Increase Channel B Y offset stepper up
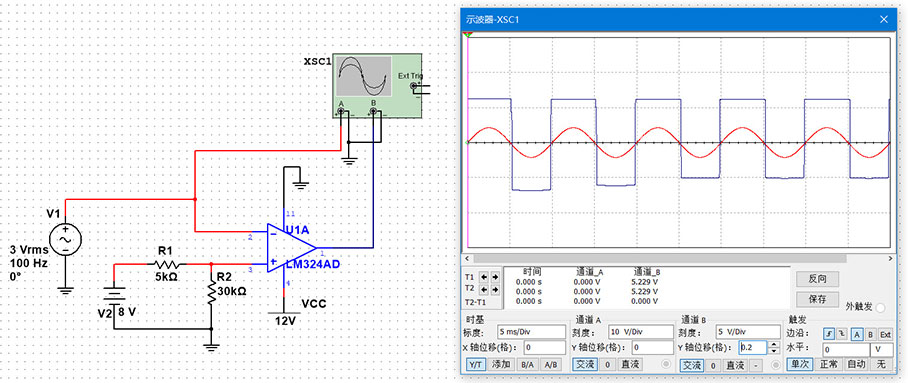Viewport: 908px width, 383px height. (x=774, y=344)
